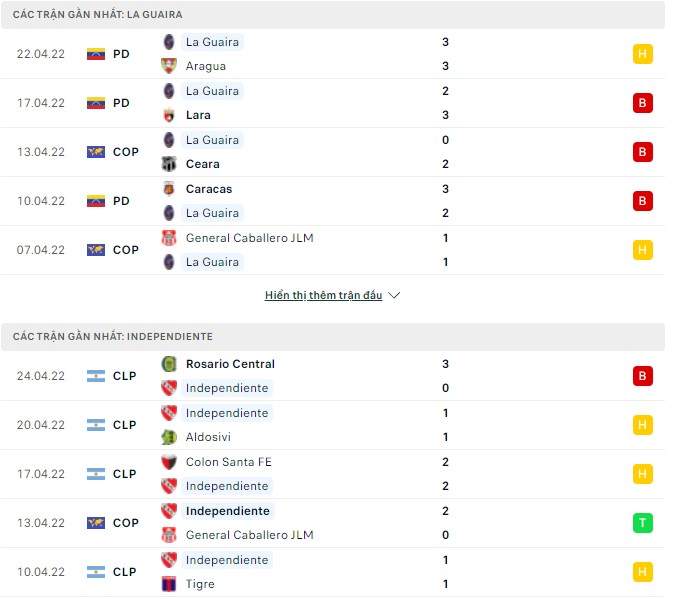Click the Colon Santa FE crest icon
Screen dimensions: 675x598
(x=168, y=462)
